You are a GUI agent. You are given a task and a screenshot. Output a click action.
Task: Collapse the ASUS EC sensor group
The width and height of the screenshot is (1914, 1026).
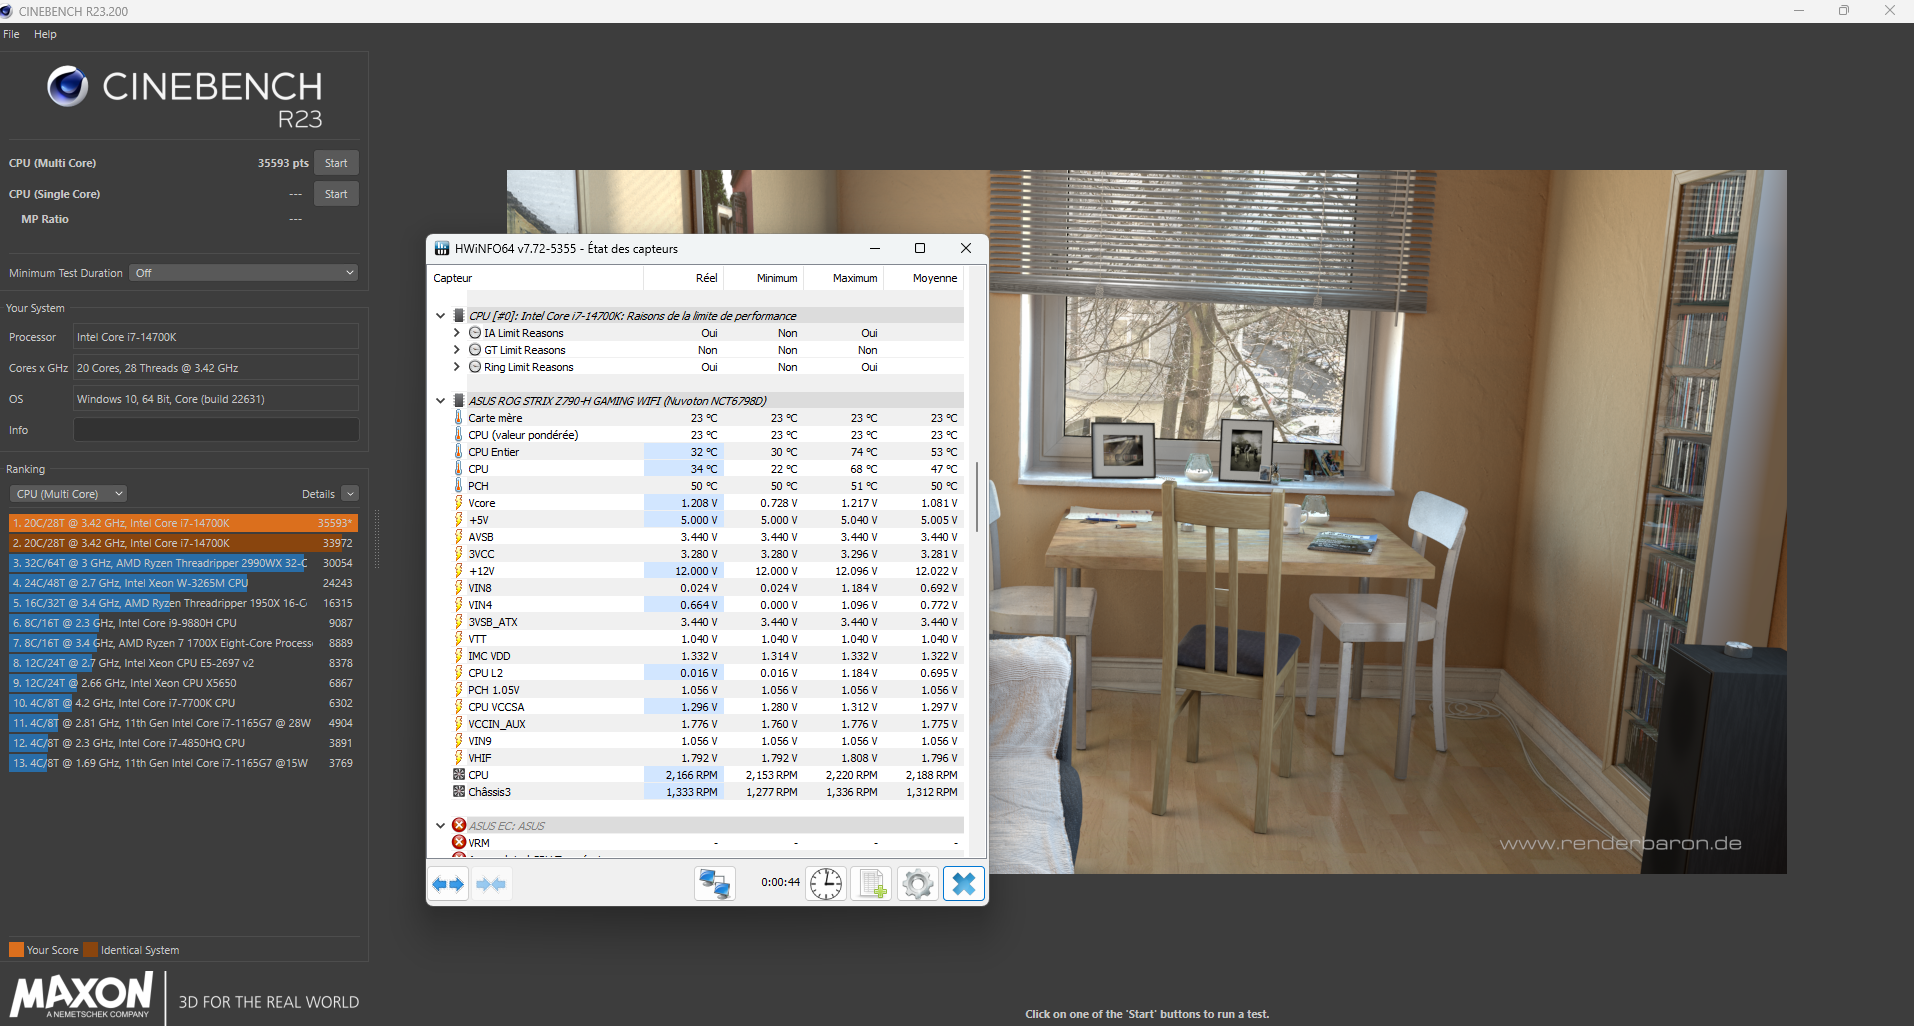(x=440, y=826)
